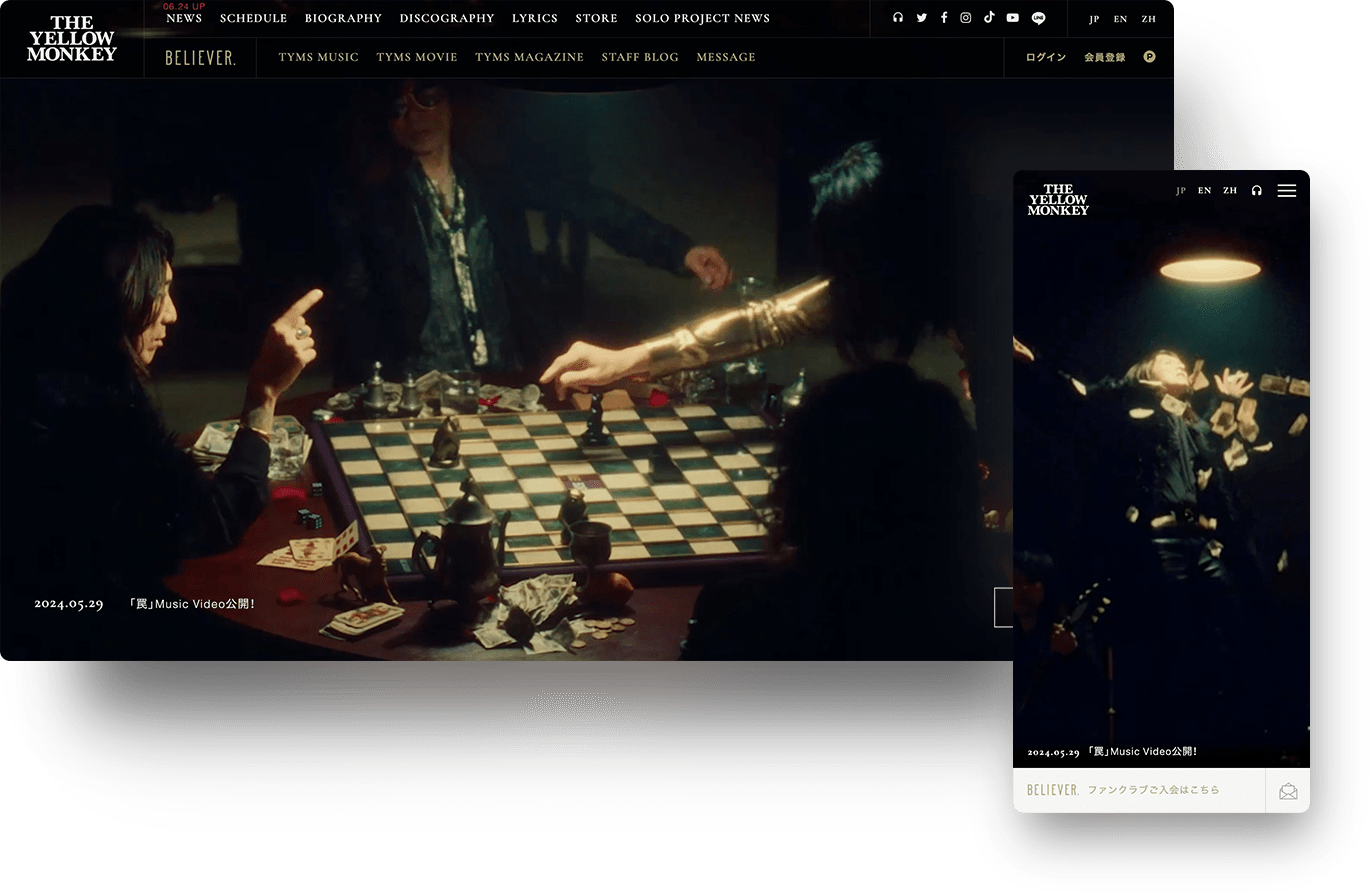
Task: Open the SCHEDULE menu item
Action: (253, 18)
